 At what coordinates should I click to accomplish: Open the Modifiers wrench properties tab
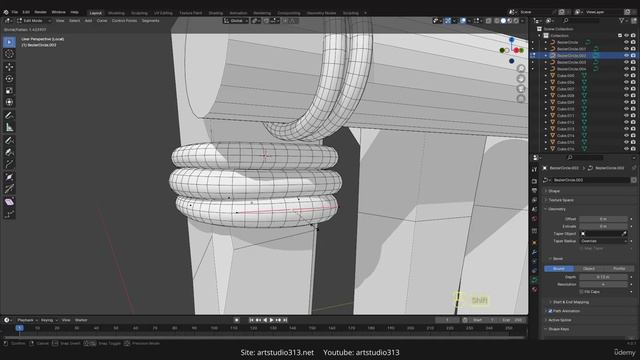[x=534, y=253]
